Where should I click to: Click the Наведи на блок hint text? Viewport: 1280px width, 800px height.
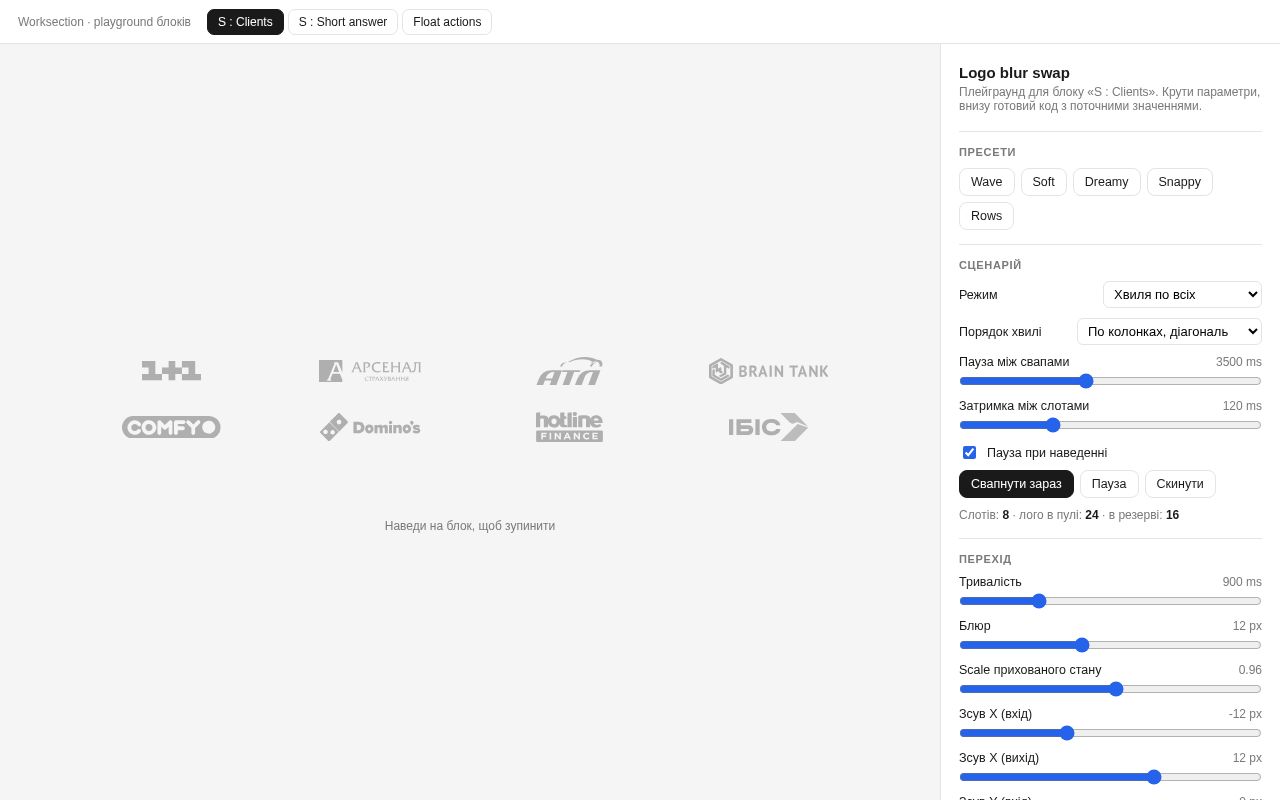pyautogui.click(x=470, y=526)
